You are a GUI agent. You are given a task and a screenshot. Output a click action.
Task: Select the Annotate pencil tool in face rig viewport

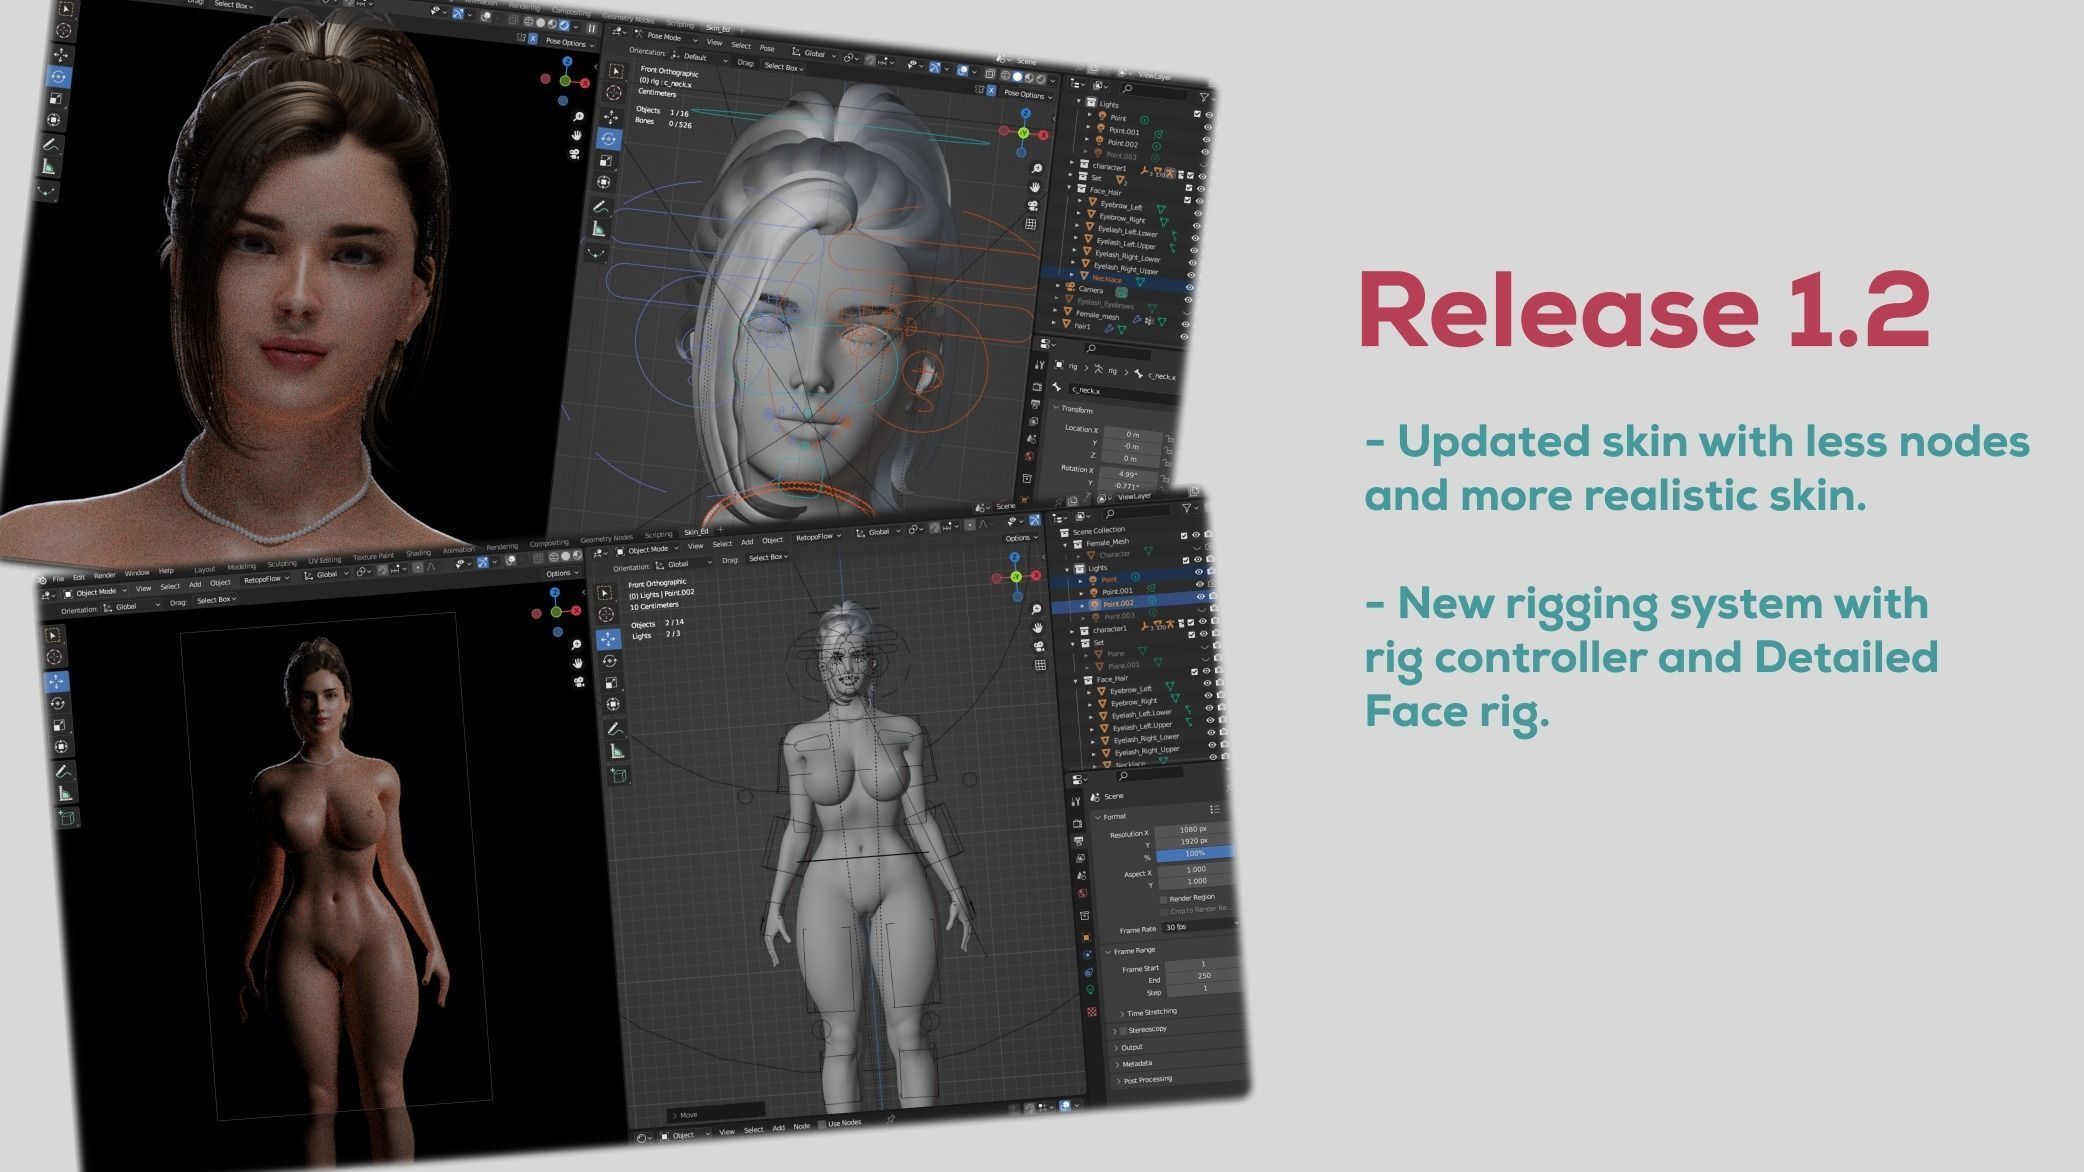600,207
